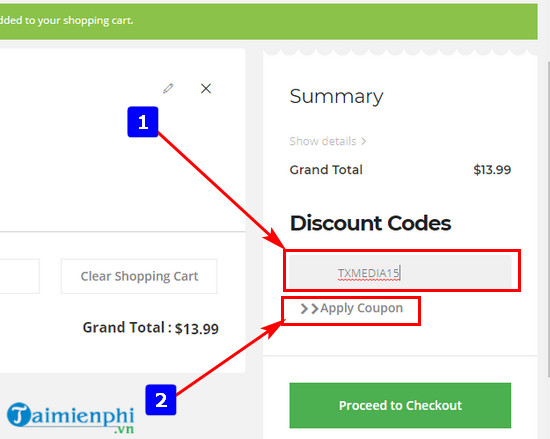Click the blue number 2 marker
This screenshot has height=439, width=550.
click(161, 400)
